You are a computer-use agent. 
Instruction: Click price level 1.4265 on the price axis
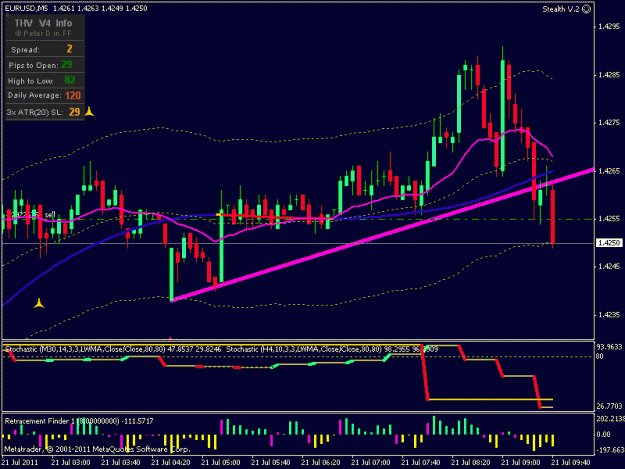click(609, 171)
